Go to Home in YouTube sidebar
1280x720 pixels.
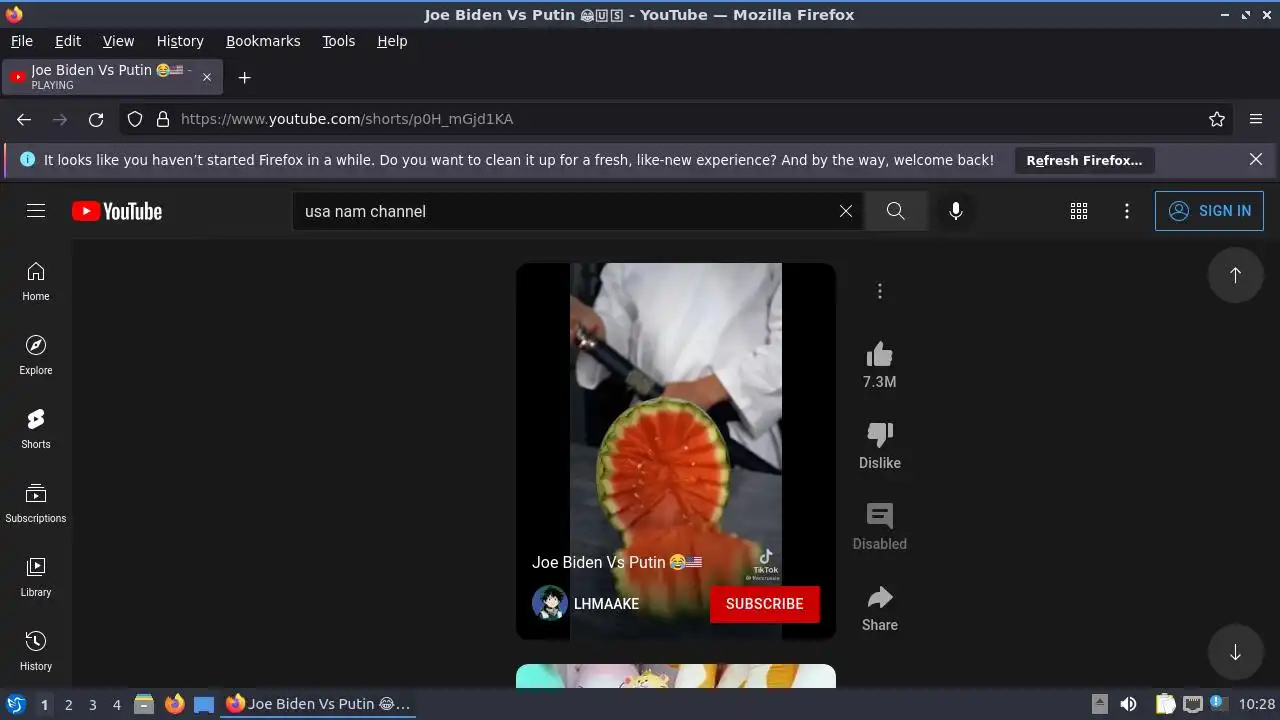point(36,282)
